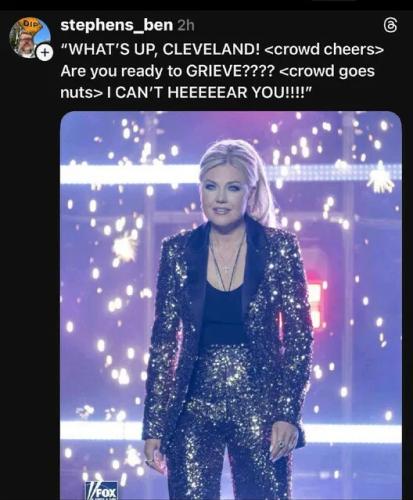Click the <crowd goes nuts> phrase
Image resolution: width=413 pixels, height=500 pixels.
click(x=218, y=82)
